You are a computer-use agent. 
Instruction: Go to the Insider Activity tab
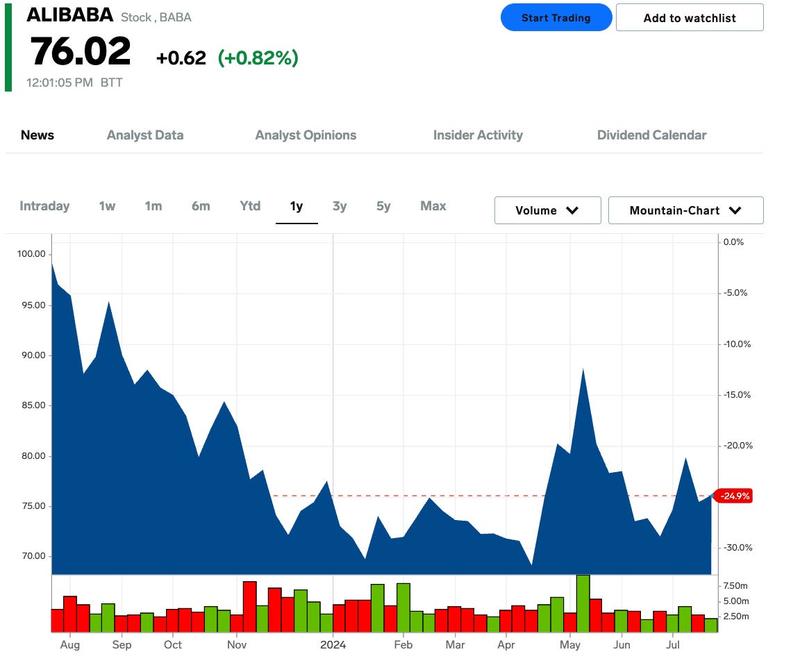pos(478,135)
